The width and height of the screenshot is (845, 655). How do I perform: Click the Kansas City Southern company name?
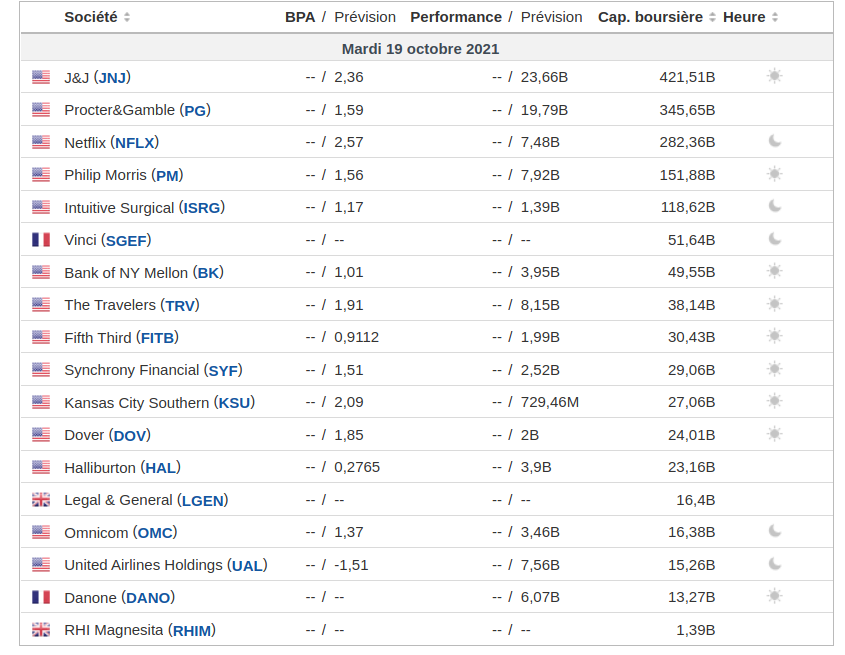pos(136,403)
